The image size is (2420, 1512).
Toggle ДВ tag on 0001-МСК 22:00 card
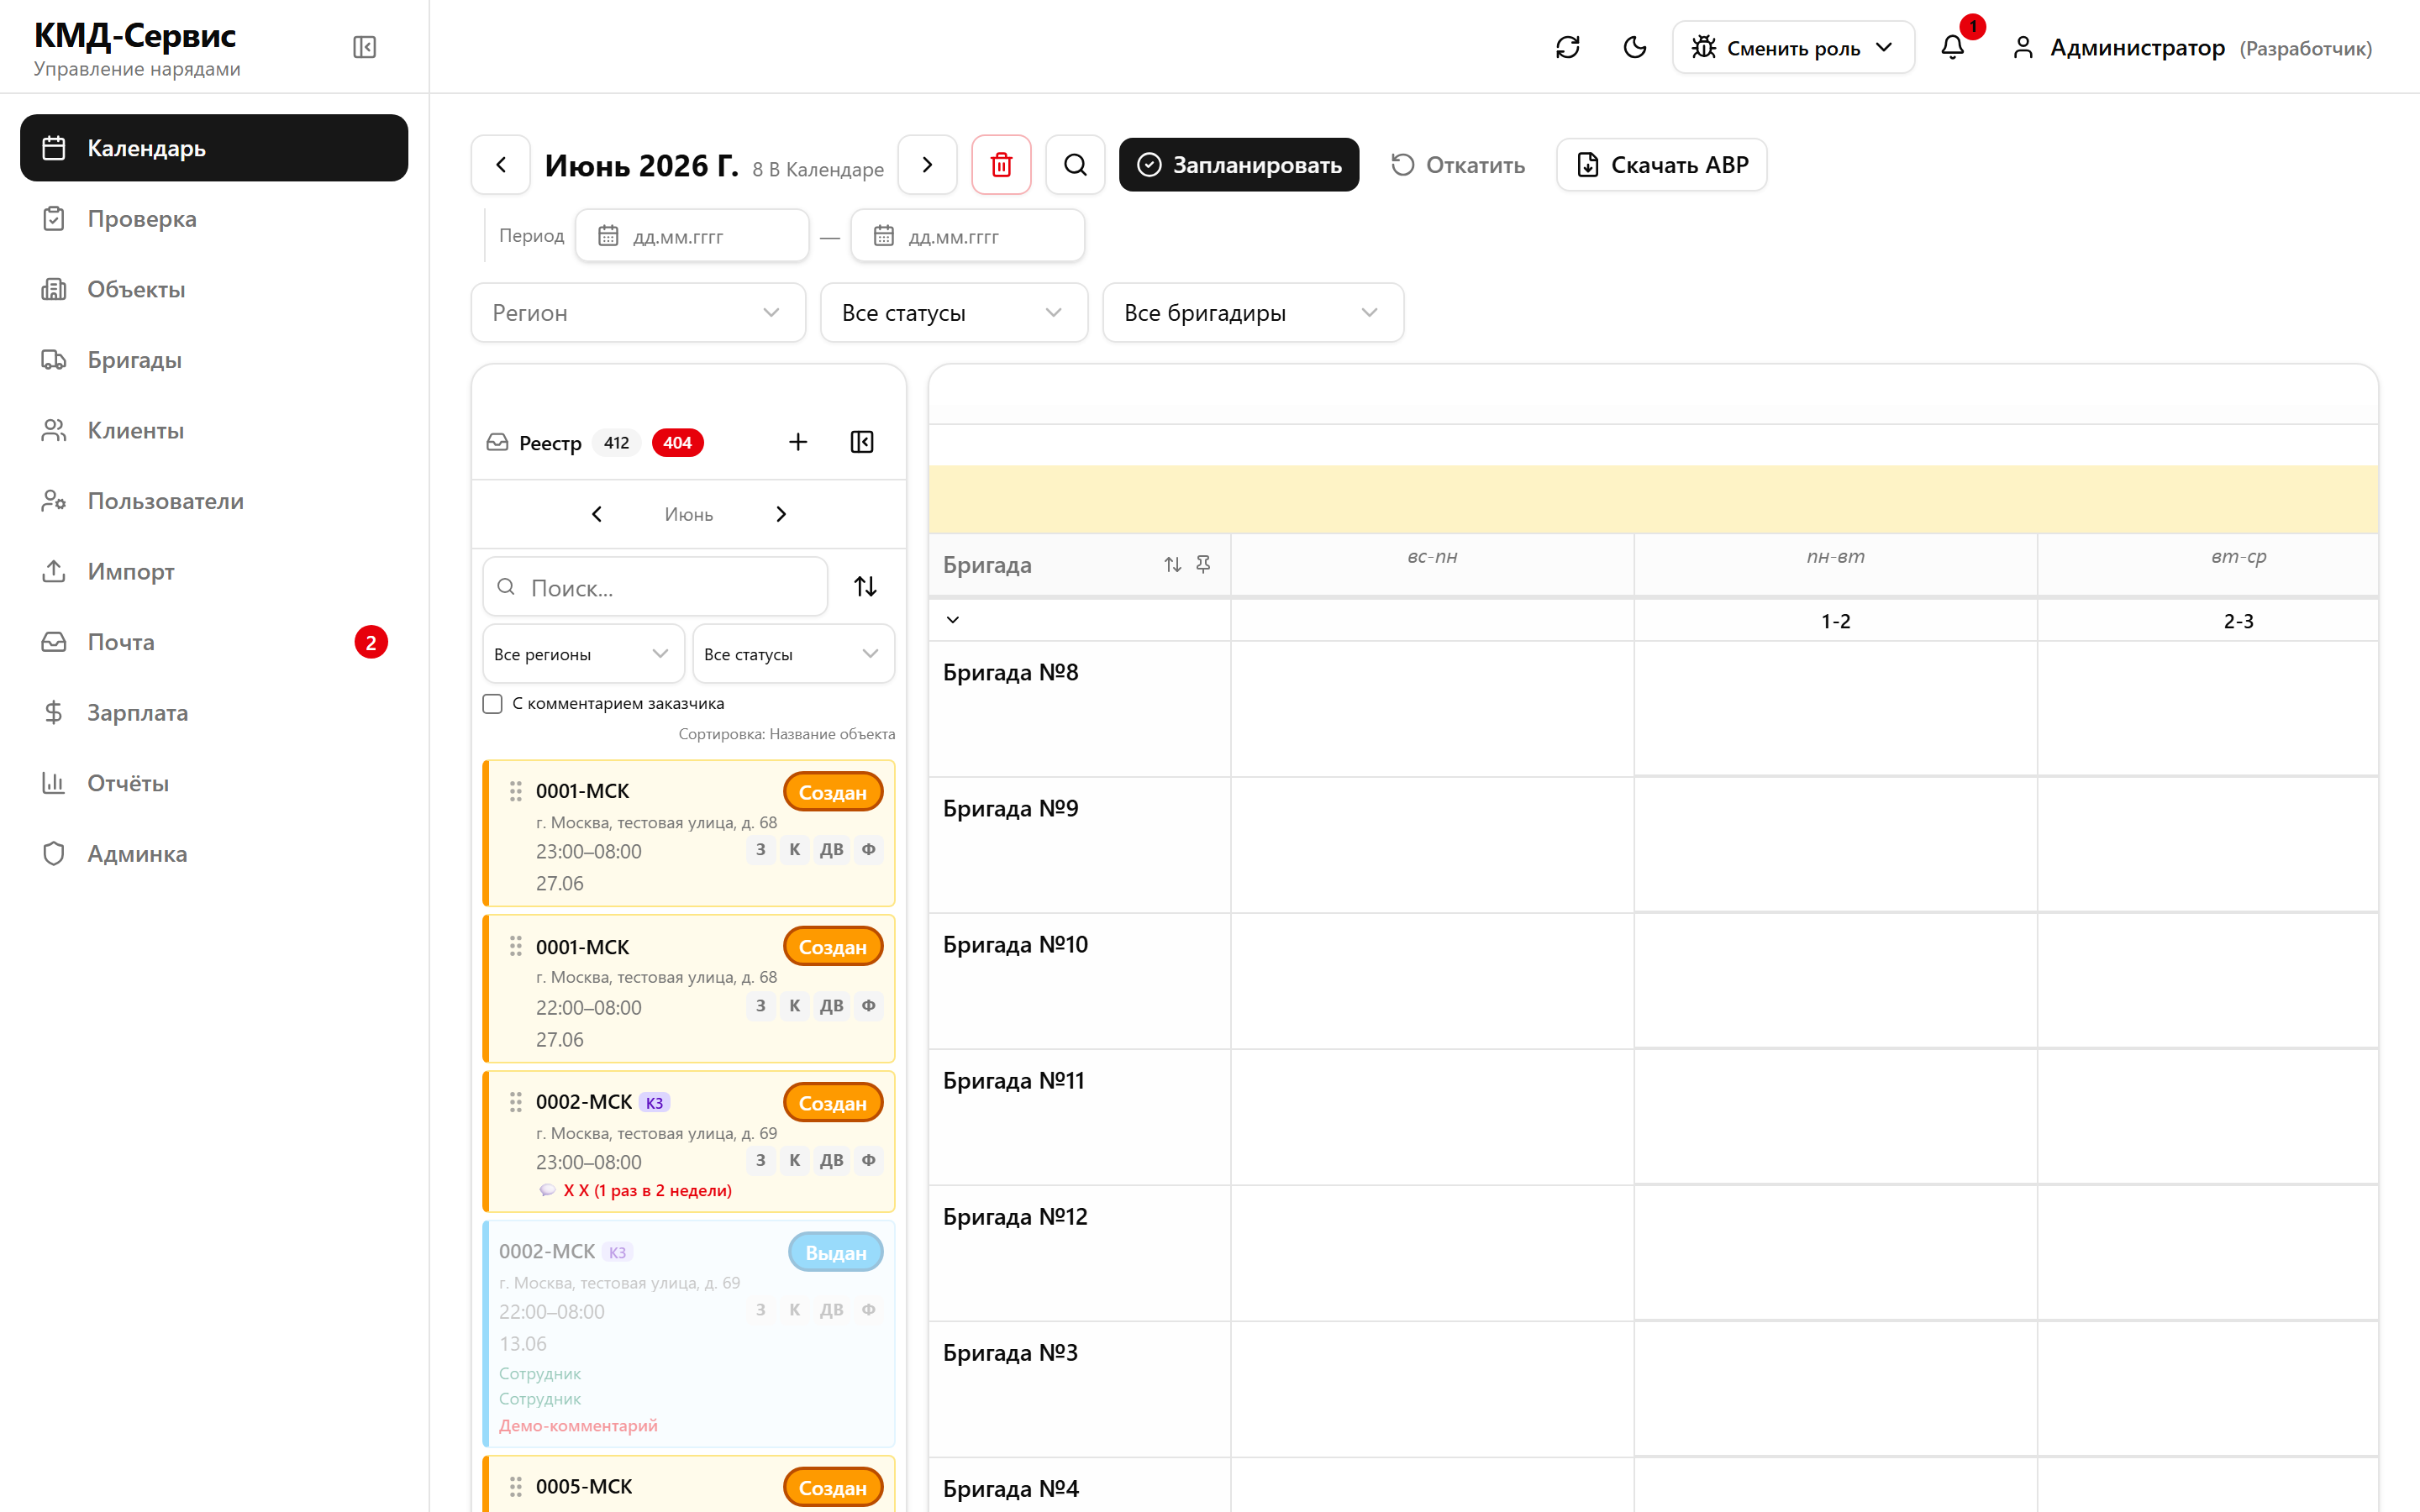point(832,1005)
